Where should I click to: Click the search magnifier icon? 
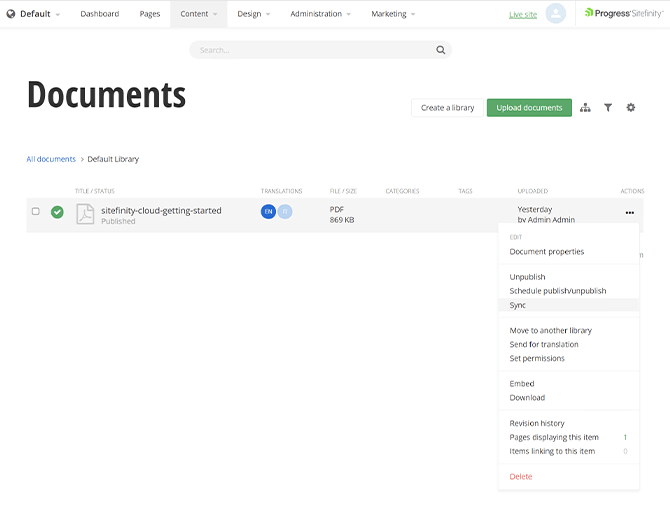(x=440, y=50)
